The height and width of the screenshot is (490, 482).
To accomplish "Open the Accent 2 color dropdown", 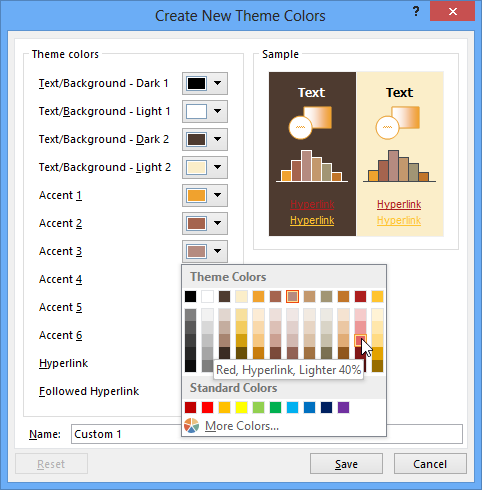I will pyautogui.click(x=205, y=223).
